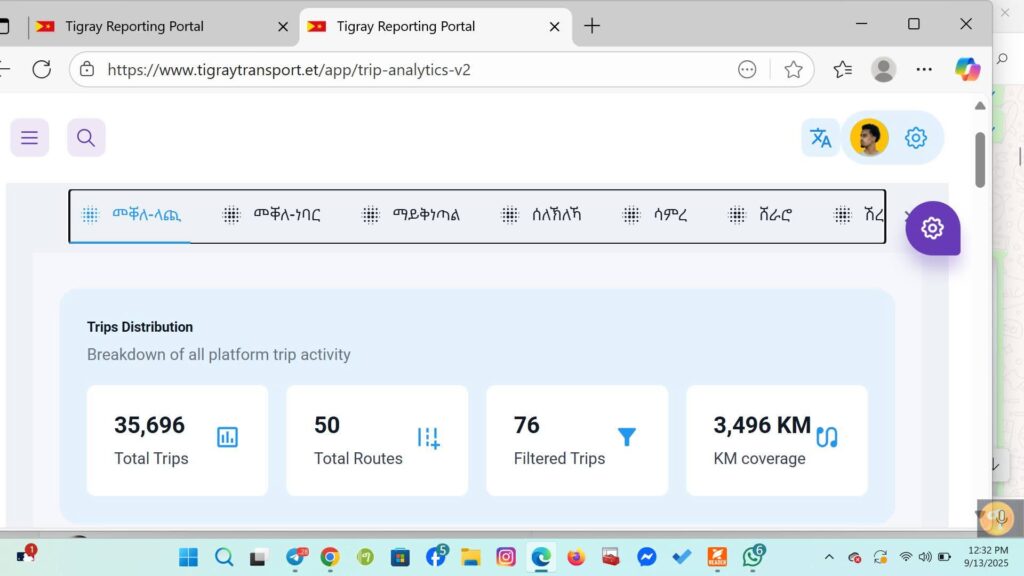Open the purple floating settings gear button
Viewport: 1024px width, 576px height.
click(932, 228)
